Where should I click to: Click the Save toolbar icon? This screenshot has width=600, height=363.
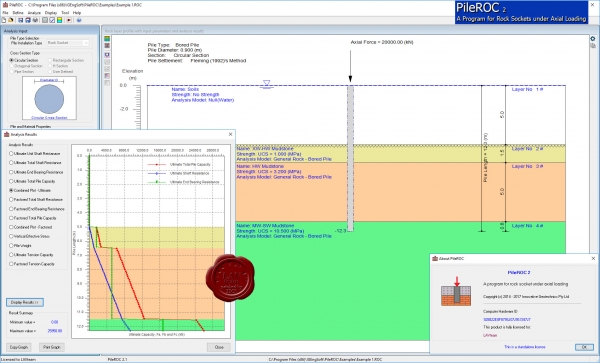pos(21,20)
